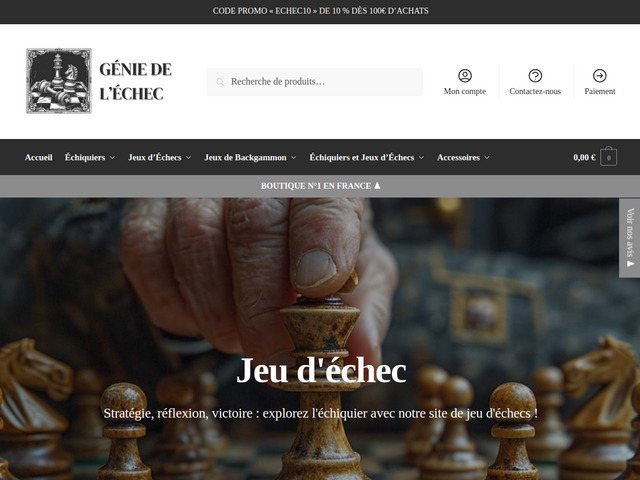Screen dimensions: 640x480
Task: Click the 0,00 € cart total link
Action: 584,157
